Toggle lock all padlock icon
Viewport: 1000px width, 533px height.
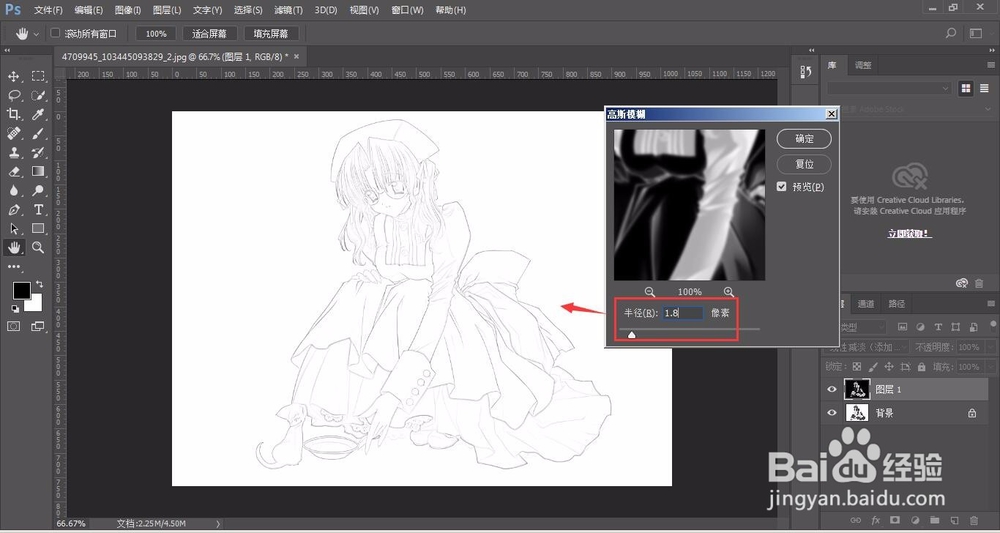pyautogui.click(x=922, y=367)
